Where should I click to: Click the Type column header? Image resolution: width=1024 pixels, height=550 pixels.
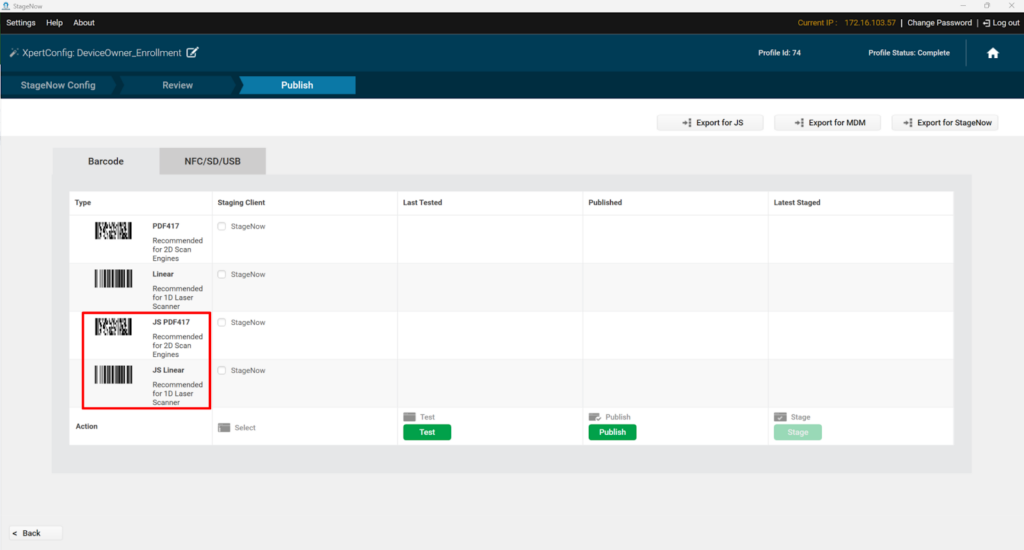click(x=83, y=202)
